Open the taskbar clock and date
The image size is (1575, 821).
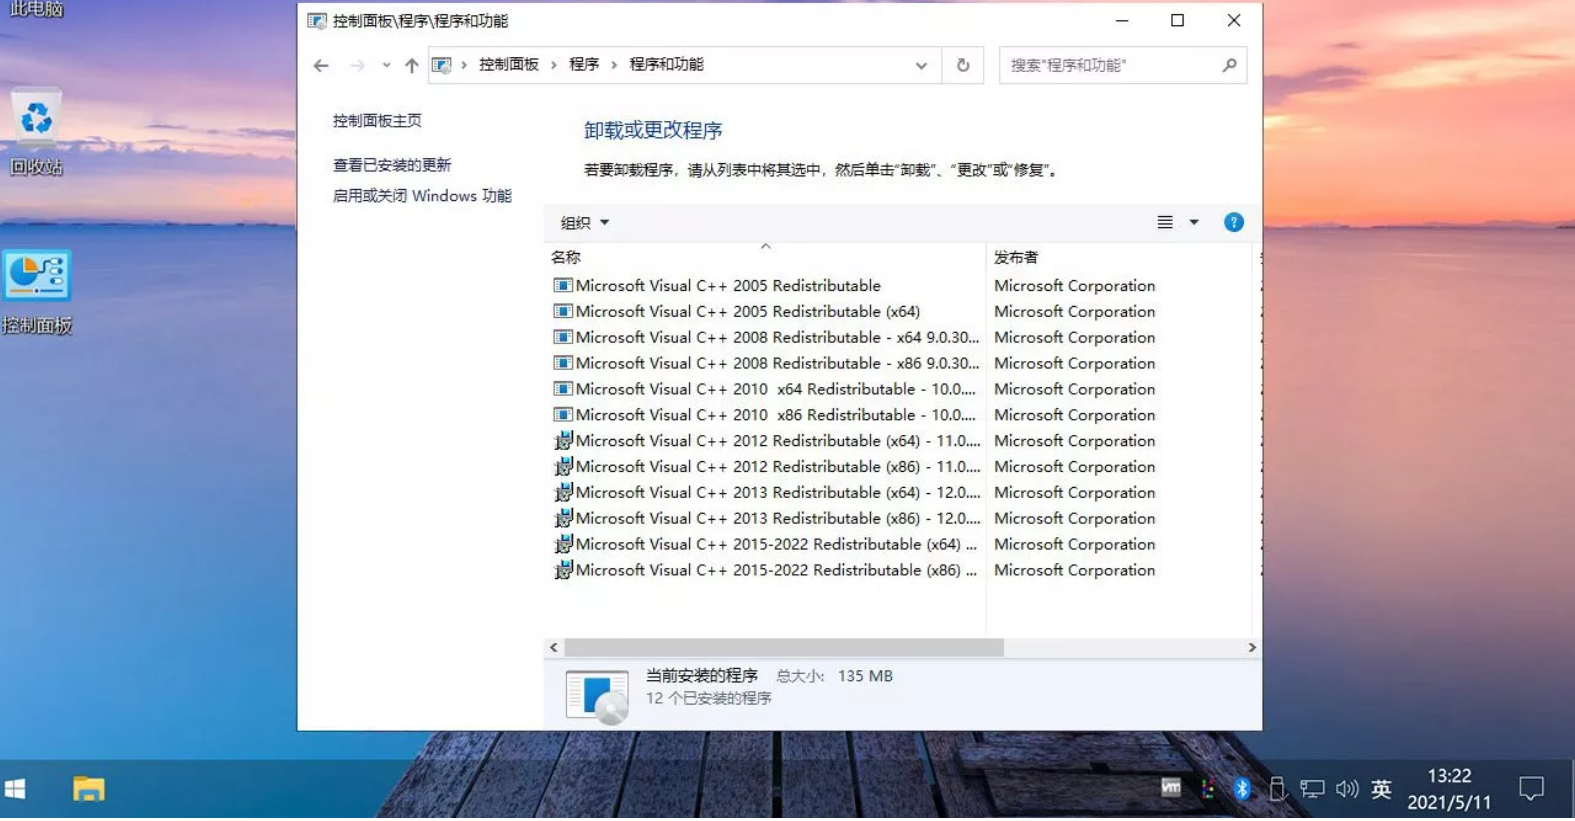pyautogui.click(x=1449, y=790)
